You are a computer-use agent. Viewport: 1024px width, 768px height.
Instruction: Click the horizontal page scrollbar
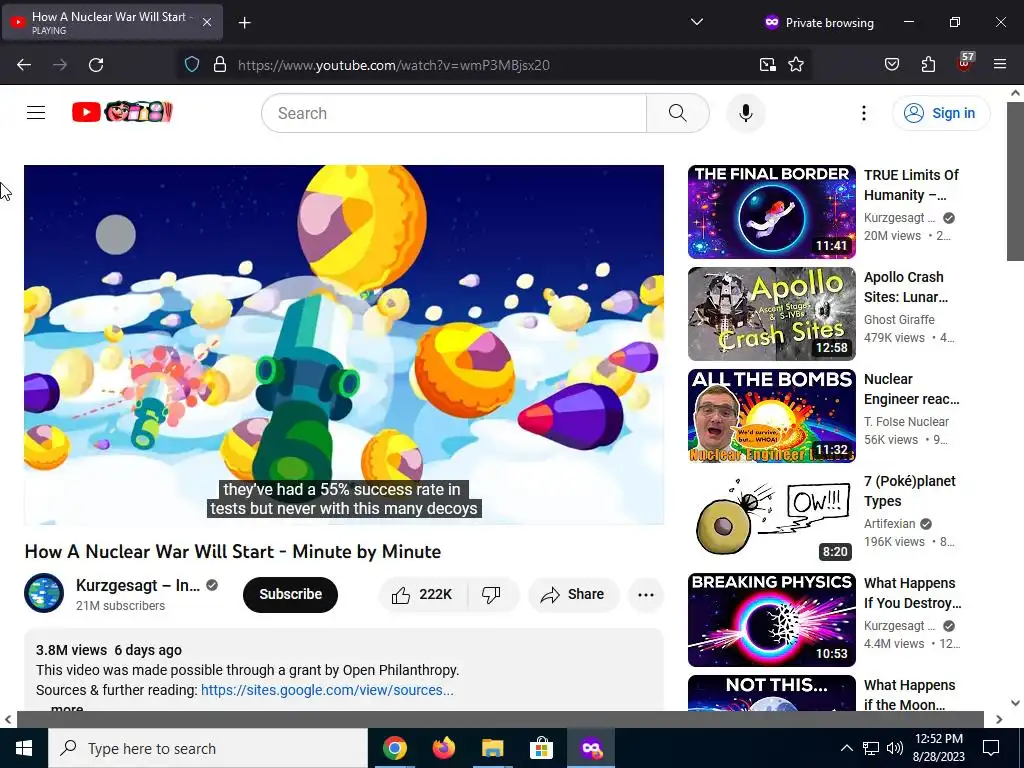(500, 719)
